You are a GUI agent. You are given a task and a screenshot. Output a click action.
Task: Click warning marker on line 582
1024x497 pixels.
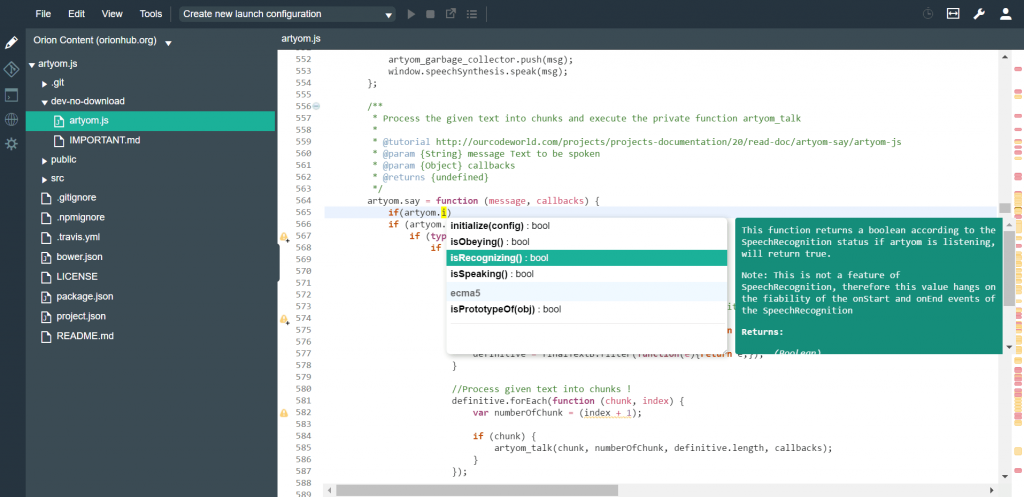coord(284,413)
